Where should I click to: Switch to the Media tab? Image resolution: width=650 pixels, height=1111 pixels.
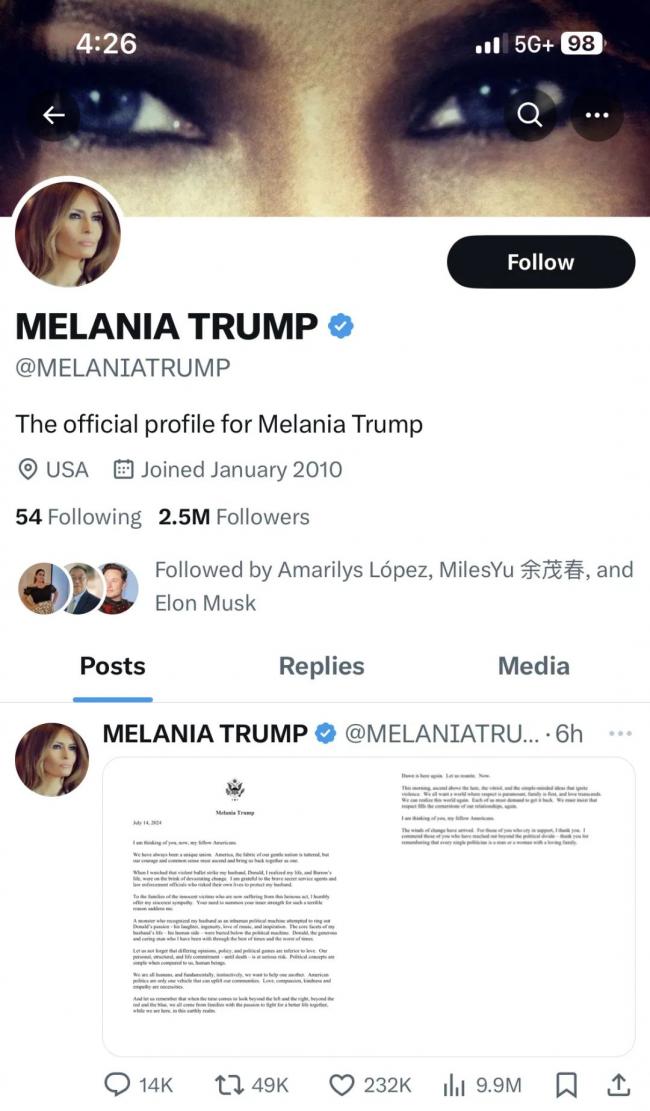click(533, 666)
